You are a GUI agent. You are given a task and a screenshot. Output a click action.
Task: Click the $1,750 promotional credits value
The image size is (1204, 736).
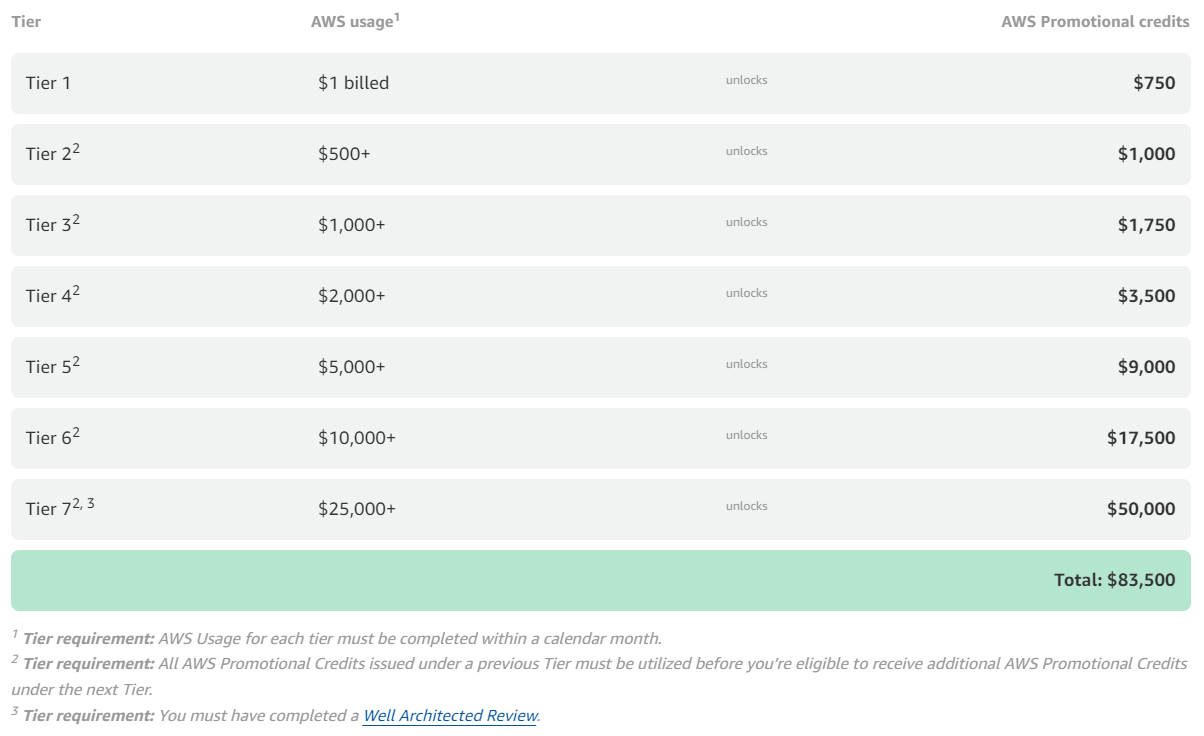click(x=1146, y=225)
